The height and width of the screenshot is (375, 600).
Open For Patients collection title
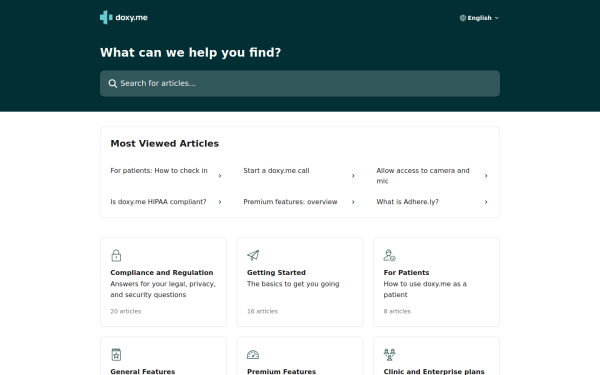[x=406, y=272]
